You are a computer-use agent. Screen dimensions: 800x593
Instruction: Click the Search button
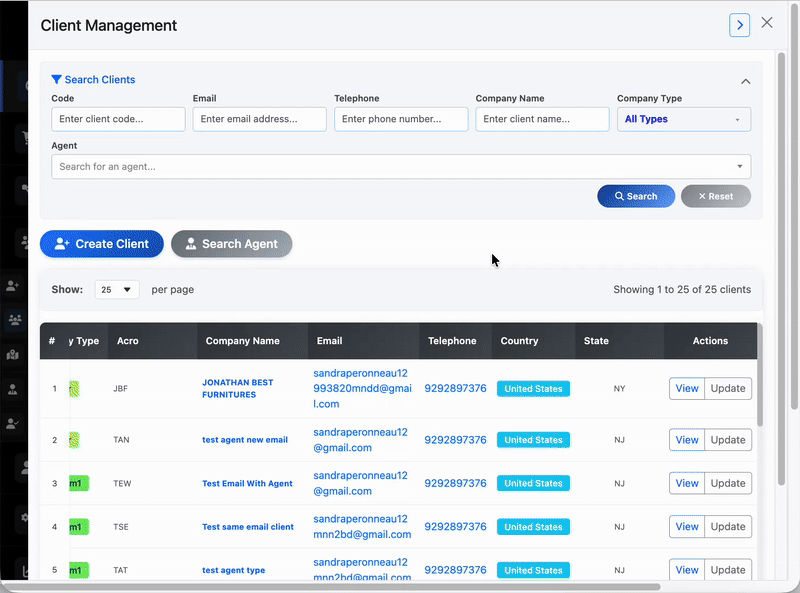pos(636,196)
